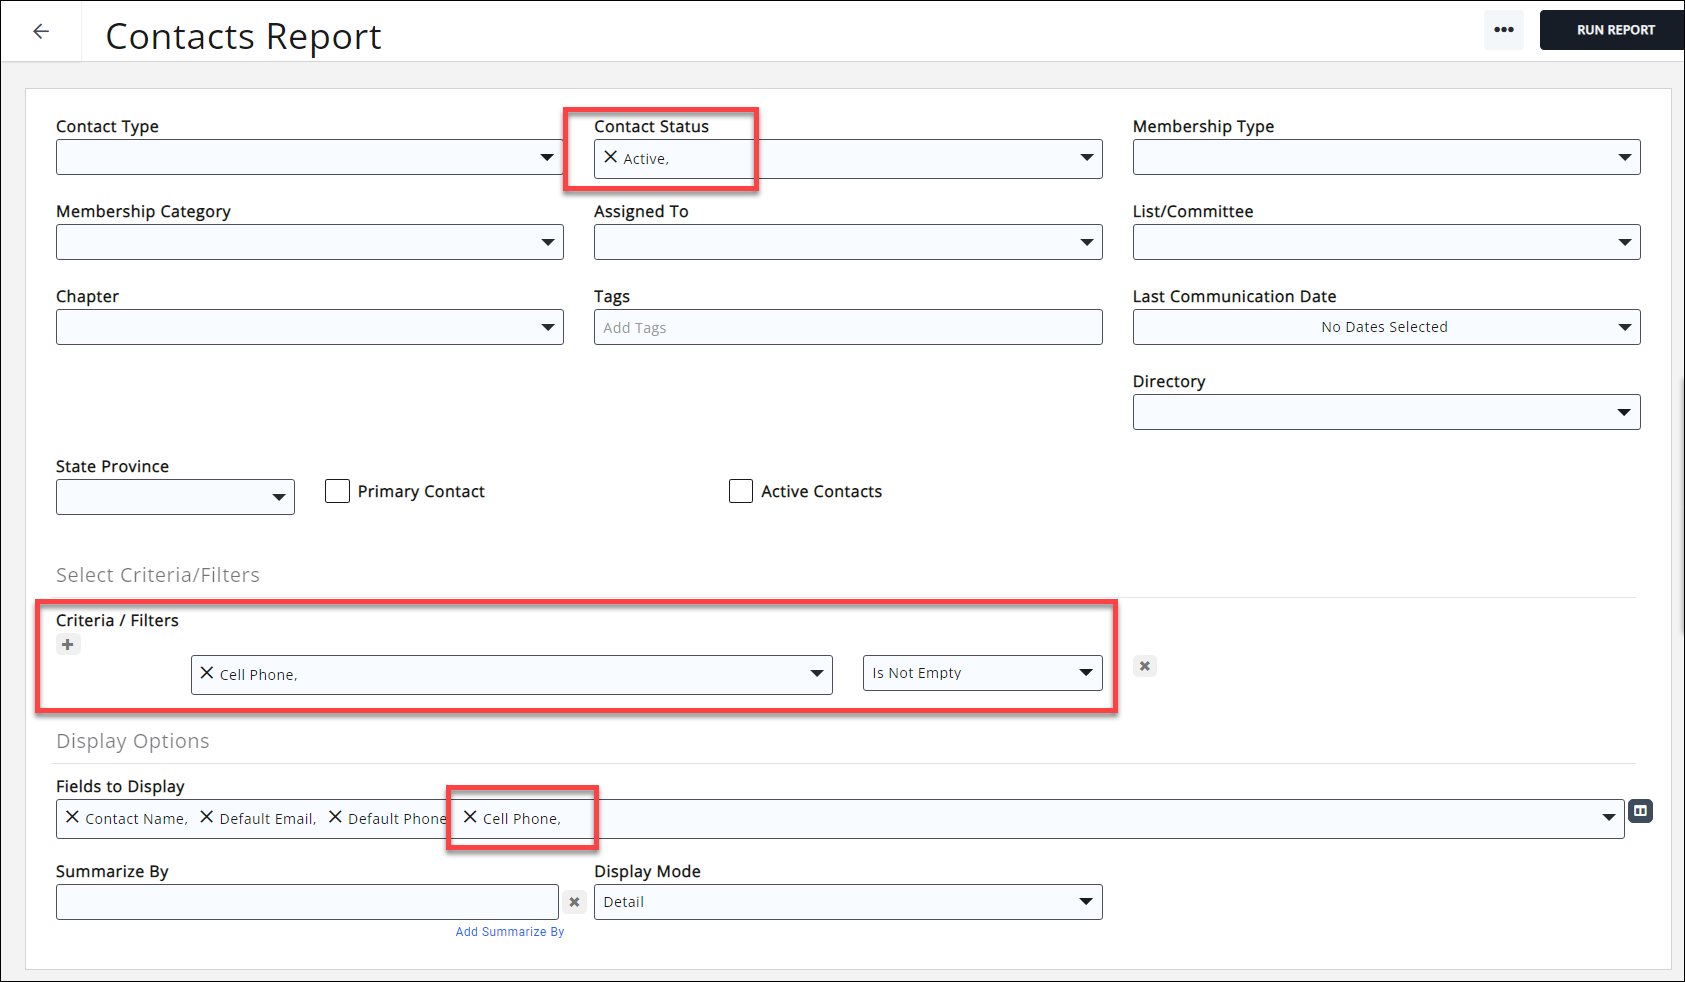Remove Default Email from displayed fields
The width and height of the screenshot is (1685, 982).
207,817
